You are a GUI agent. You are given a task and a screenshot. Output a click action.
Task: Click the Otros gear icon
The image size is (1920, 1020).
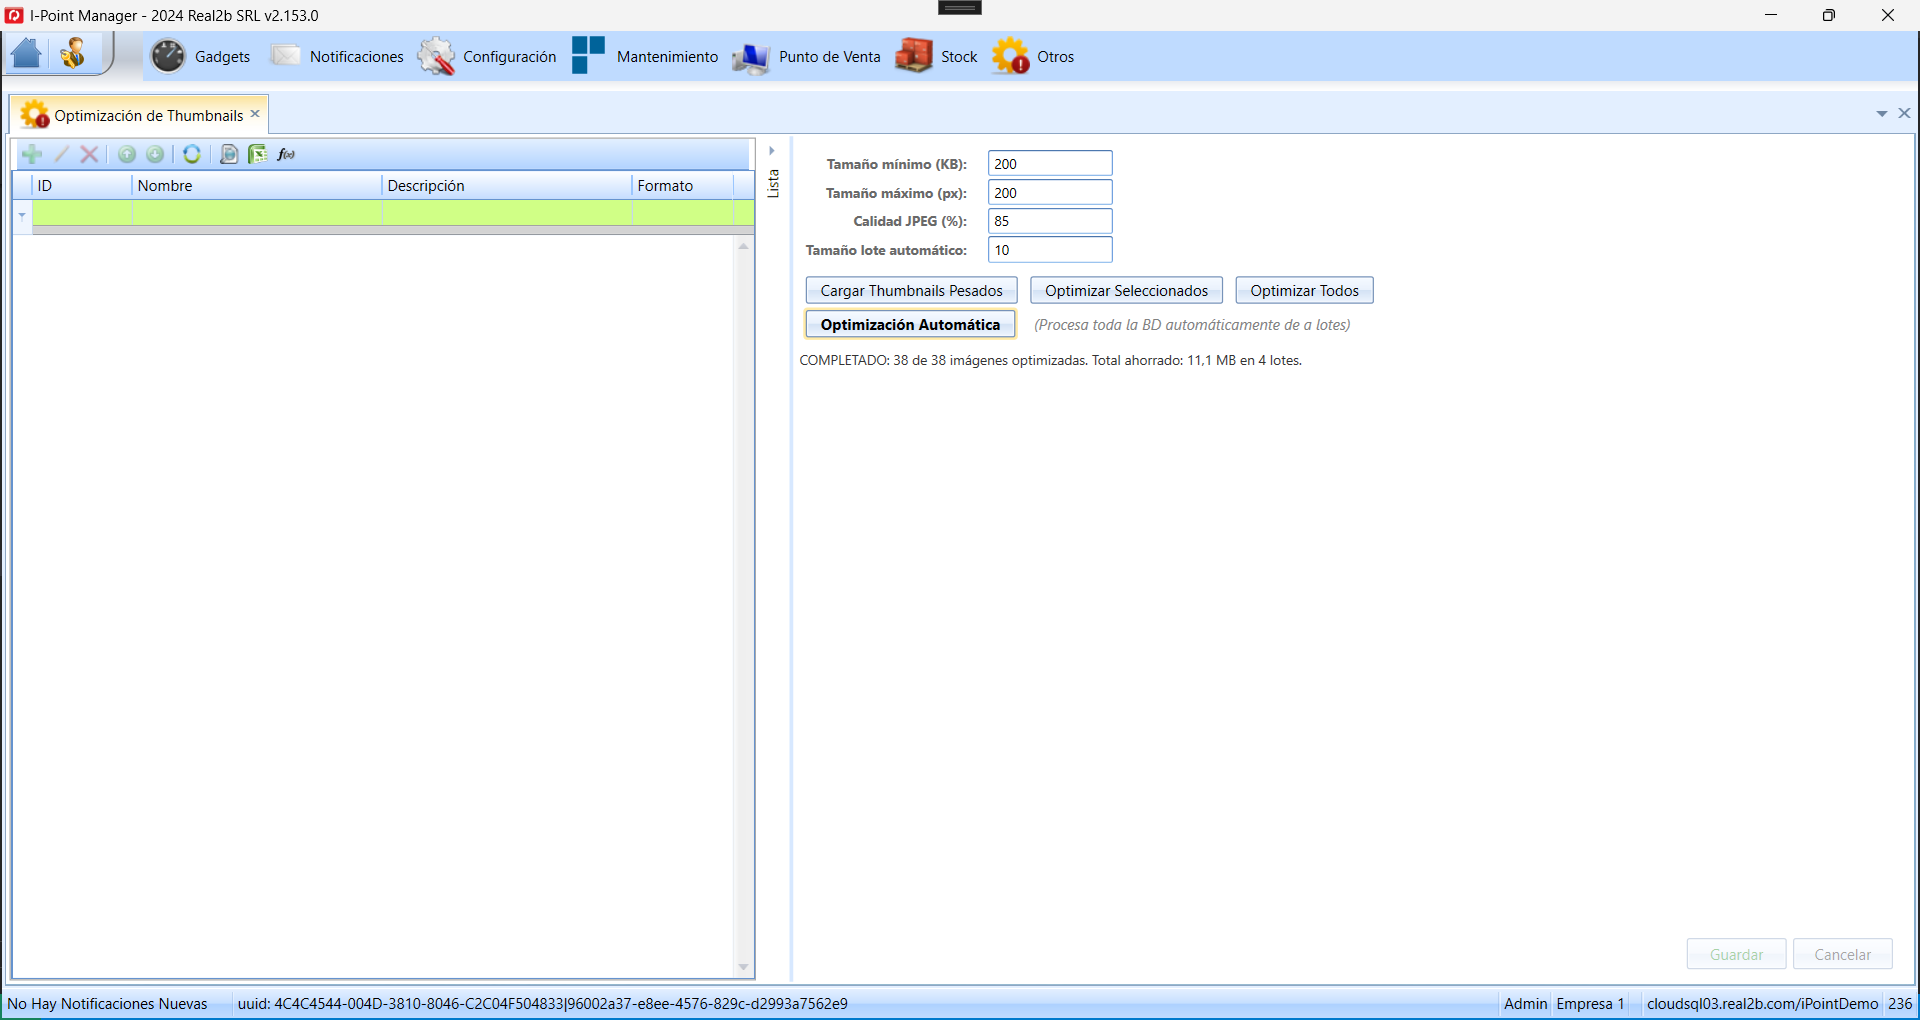pos(1011,56)
